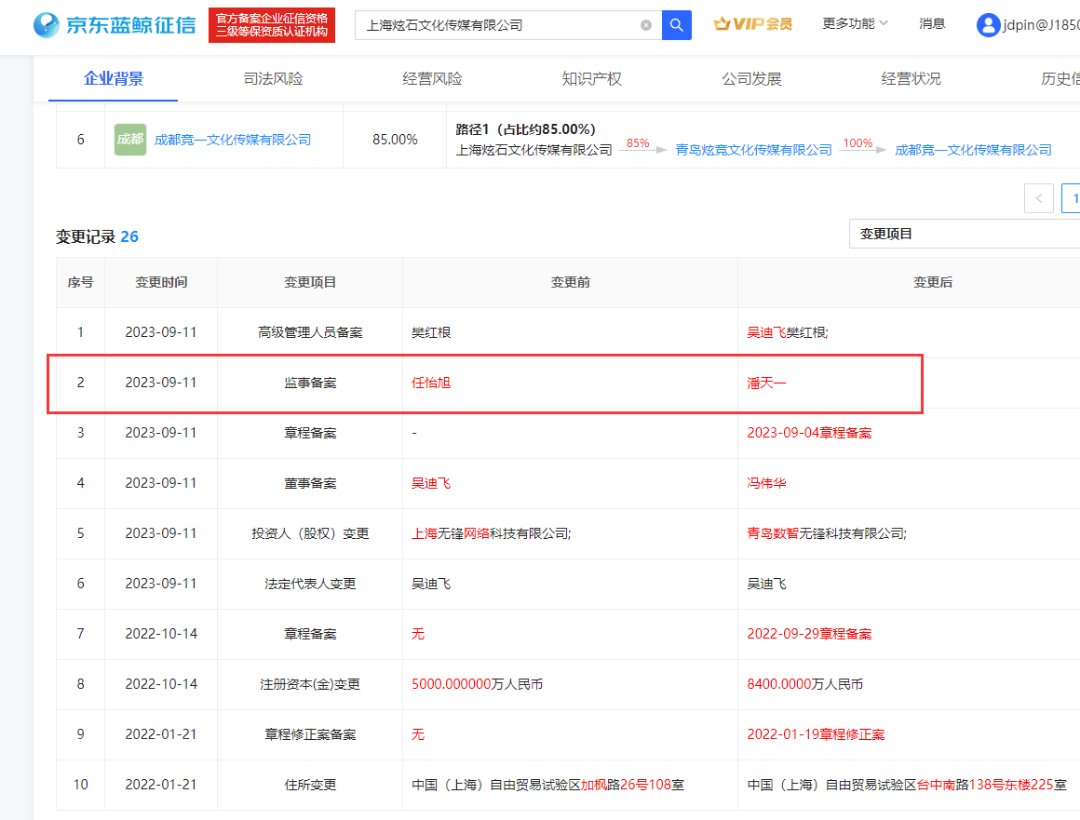Click 上海无锋网络科技有限公司 before value
Viewport: 1080px width, 820px height.
tap(491, 534)
